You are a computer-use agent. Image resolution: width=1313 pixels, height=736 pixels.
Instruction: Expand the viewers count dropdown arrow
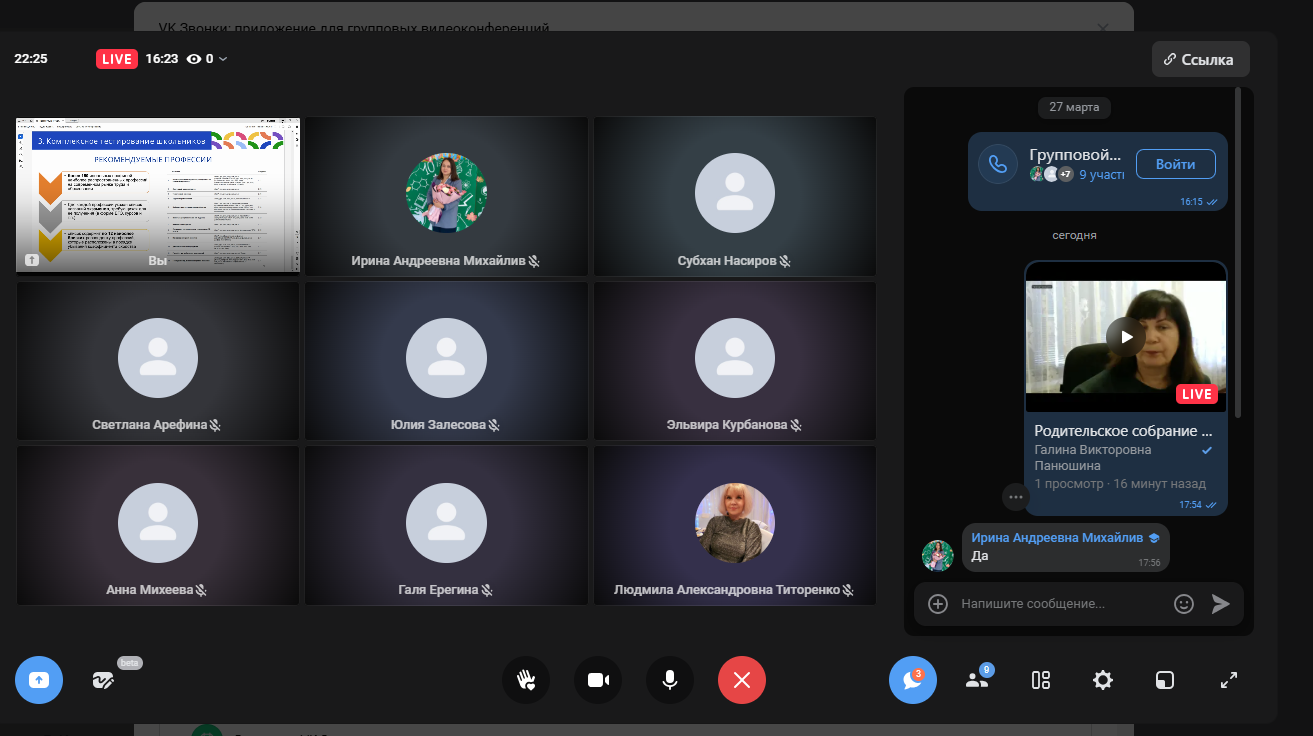click(x=223, y=59)
